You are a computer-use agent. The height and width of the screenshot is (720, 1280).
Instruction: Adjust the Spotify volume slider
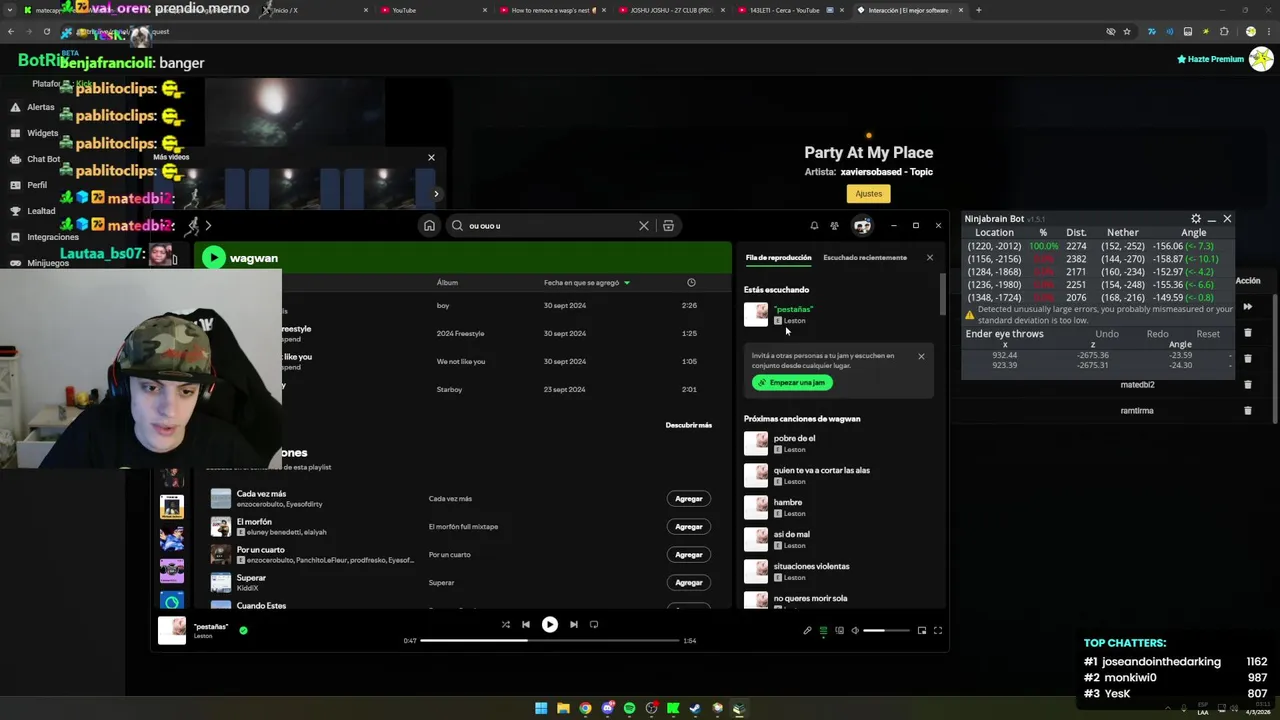887,631
